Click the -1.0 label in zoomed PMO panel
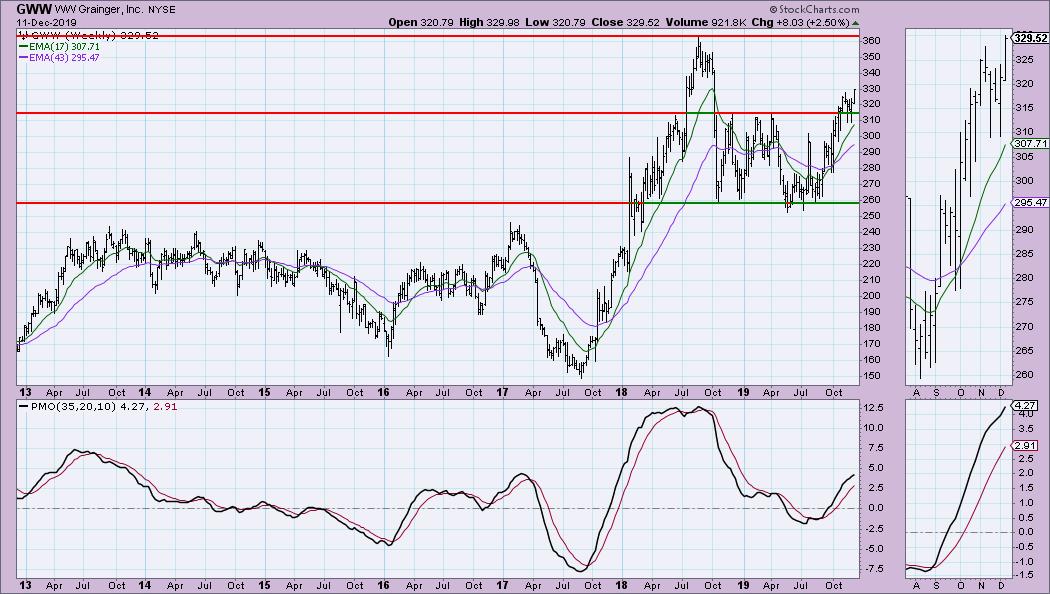The width and height of the screenshot is (1050, 594). coord(1024,561)
